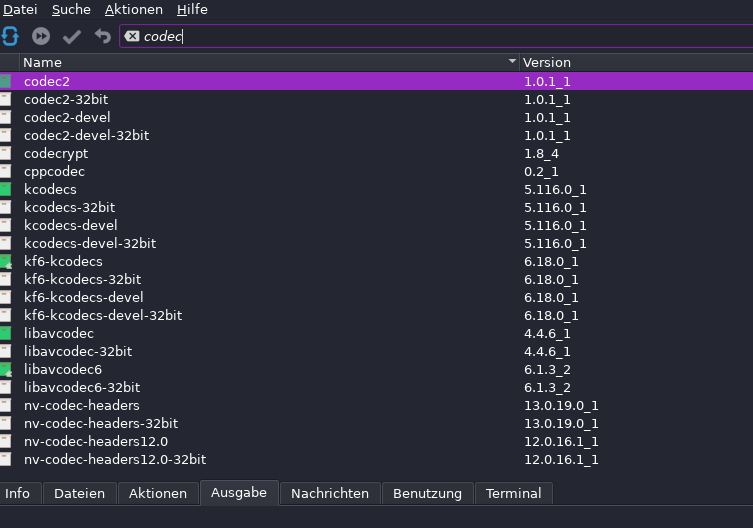The width and height of the screenshot is (753, 528).
Task: Open the Datei menu
Action: tap(20, 9)
